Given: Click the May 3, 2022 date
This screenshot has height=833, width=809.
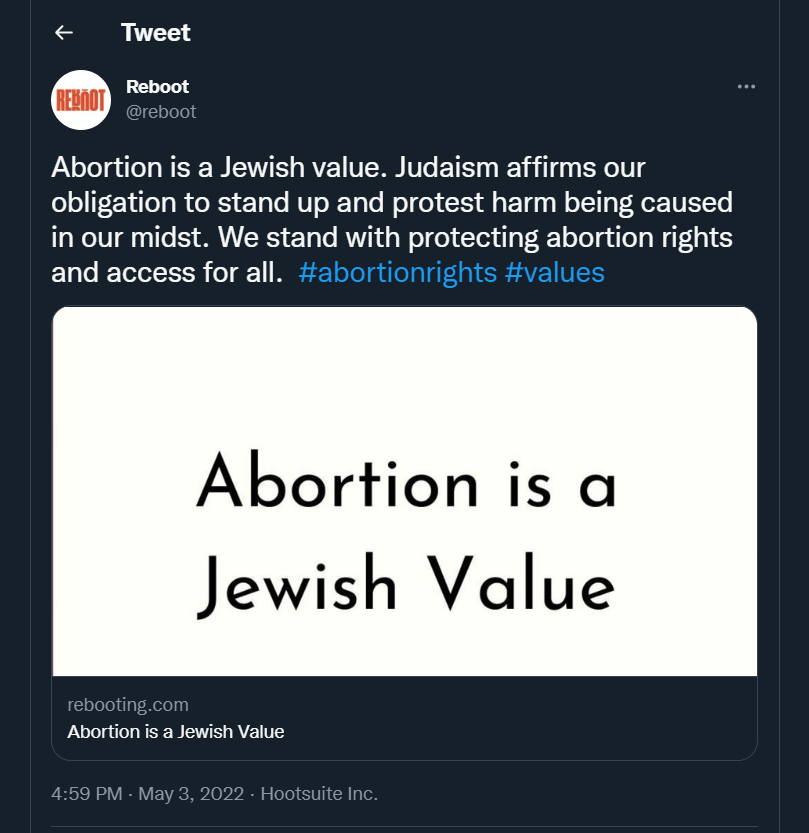Looking at the screenshot, I should click(x=190, y=794).
